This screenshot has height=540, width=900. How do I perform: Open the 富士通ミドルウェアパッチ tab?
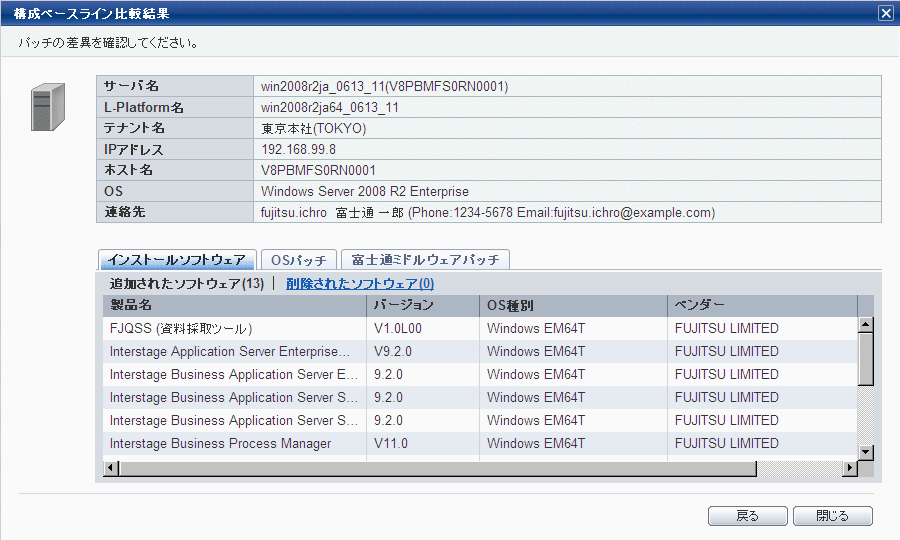point(425,260)
